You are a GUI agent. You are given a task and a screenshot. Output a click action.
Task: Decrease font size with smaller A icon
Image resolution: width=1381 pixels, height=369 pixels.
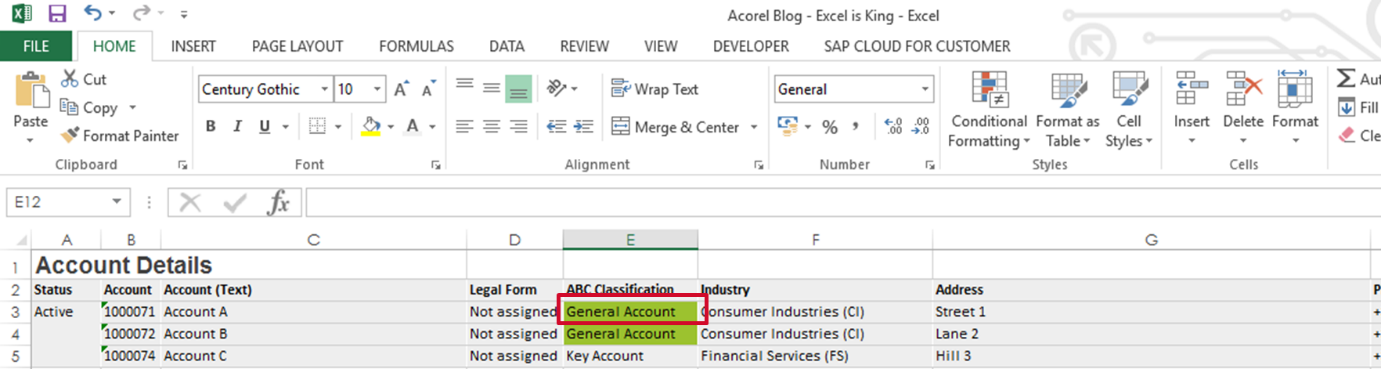(428, 89)
